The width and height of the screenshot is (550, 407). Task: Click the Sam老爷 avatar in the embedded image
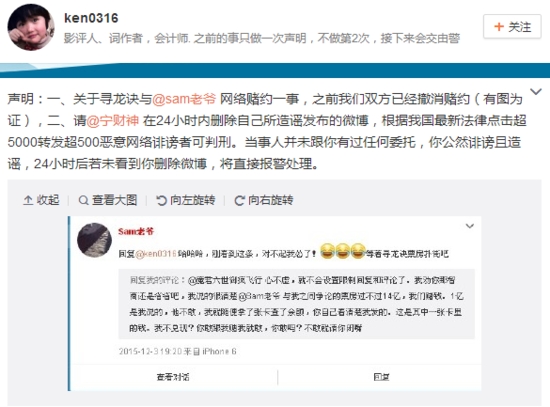click(x=94, y=240)
